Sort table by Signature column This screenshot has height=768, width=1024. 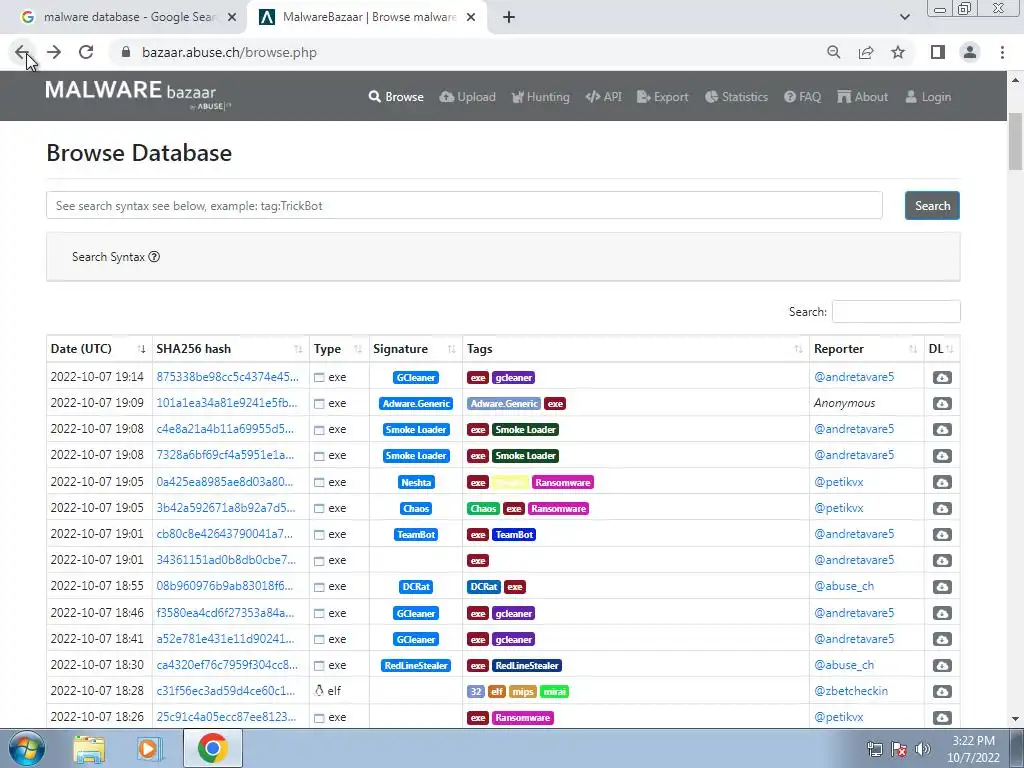pos(415,349)
